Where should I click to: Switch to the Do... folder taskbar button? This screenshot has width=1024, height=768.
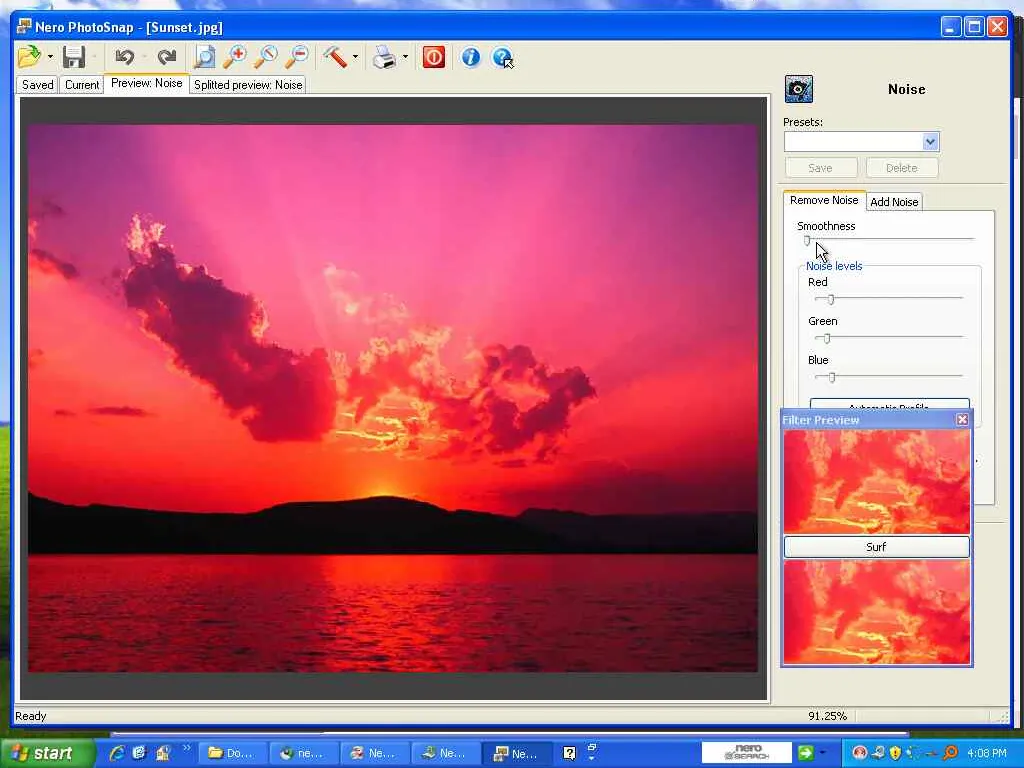coord(232,753)
